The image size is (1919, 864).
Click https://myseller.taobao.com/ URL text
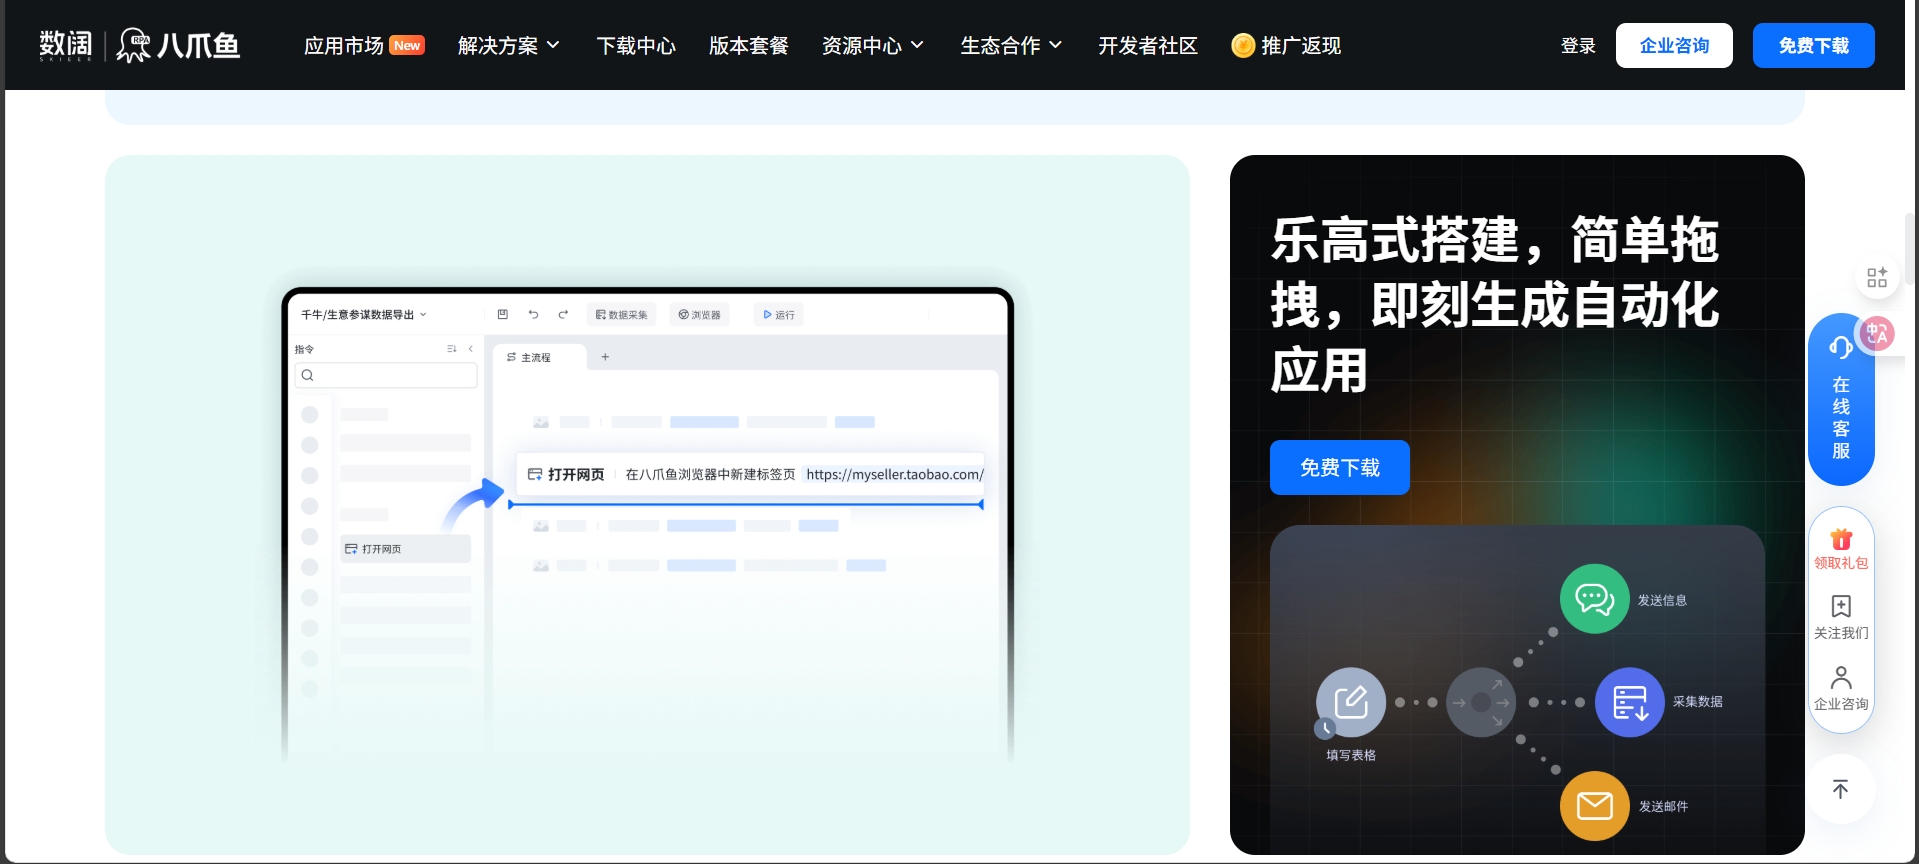point(894,474)
